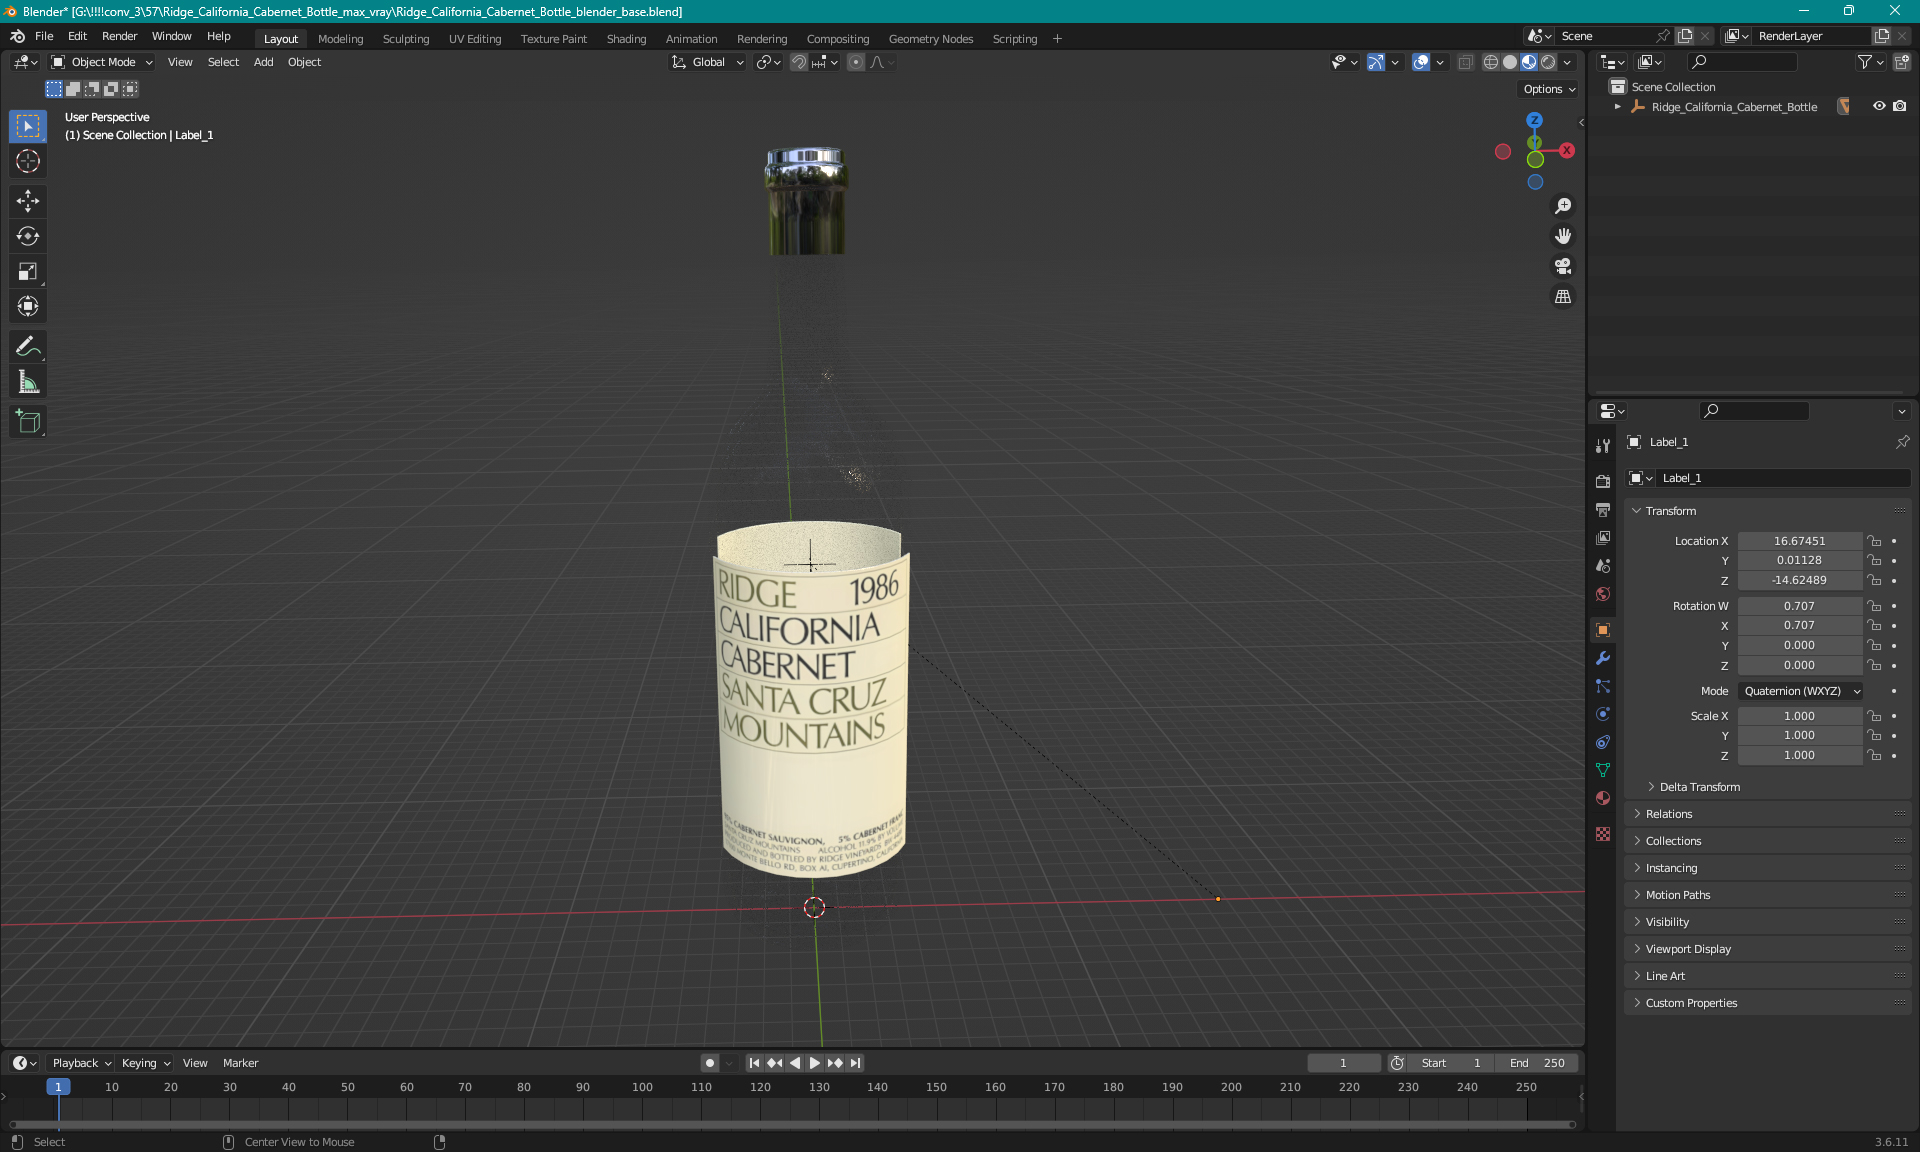Click the End frame 250 field
The width and height of the screenshot is (1920, 1152).
tap(1537, 1063)
